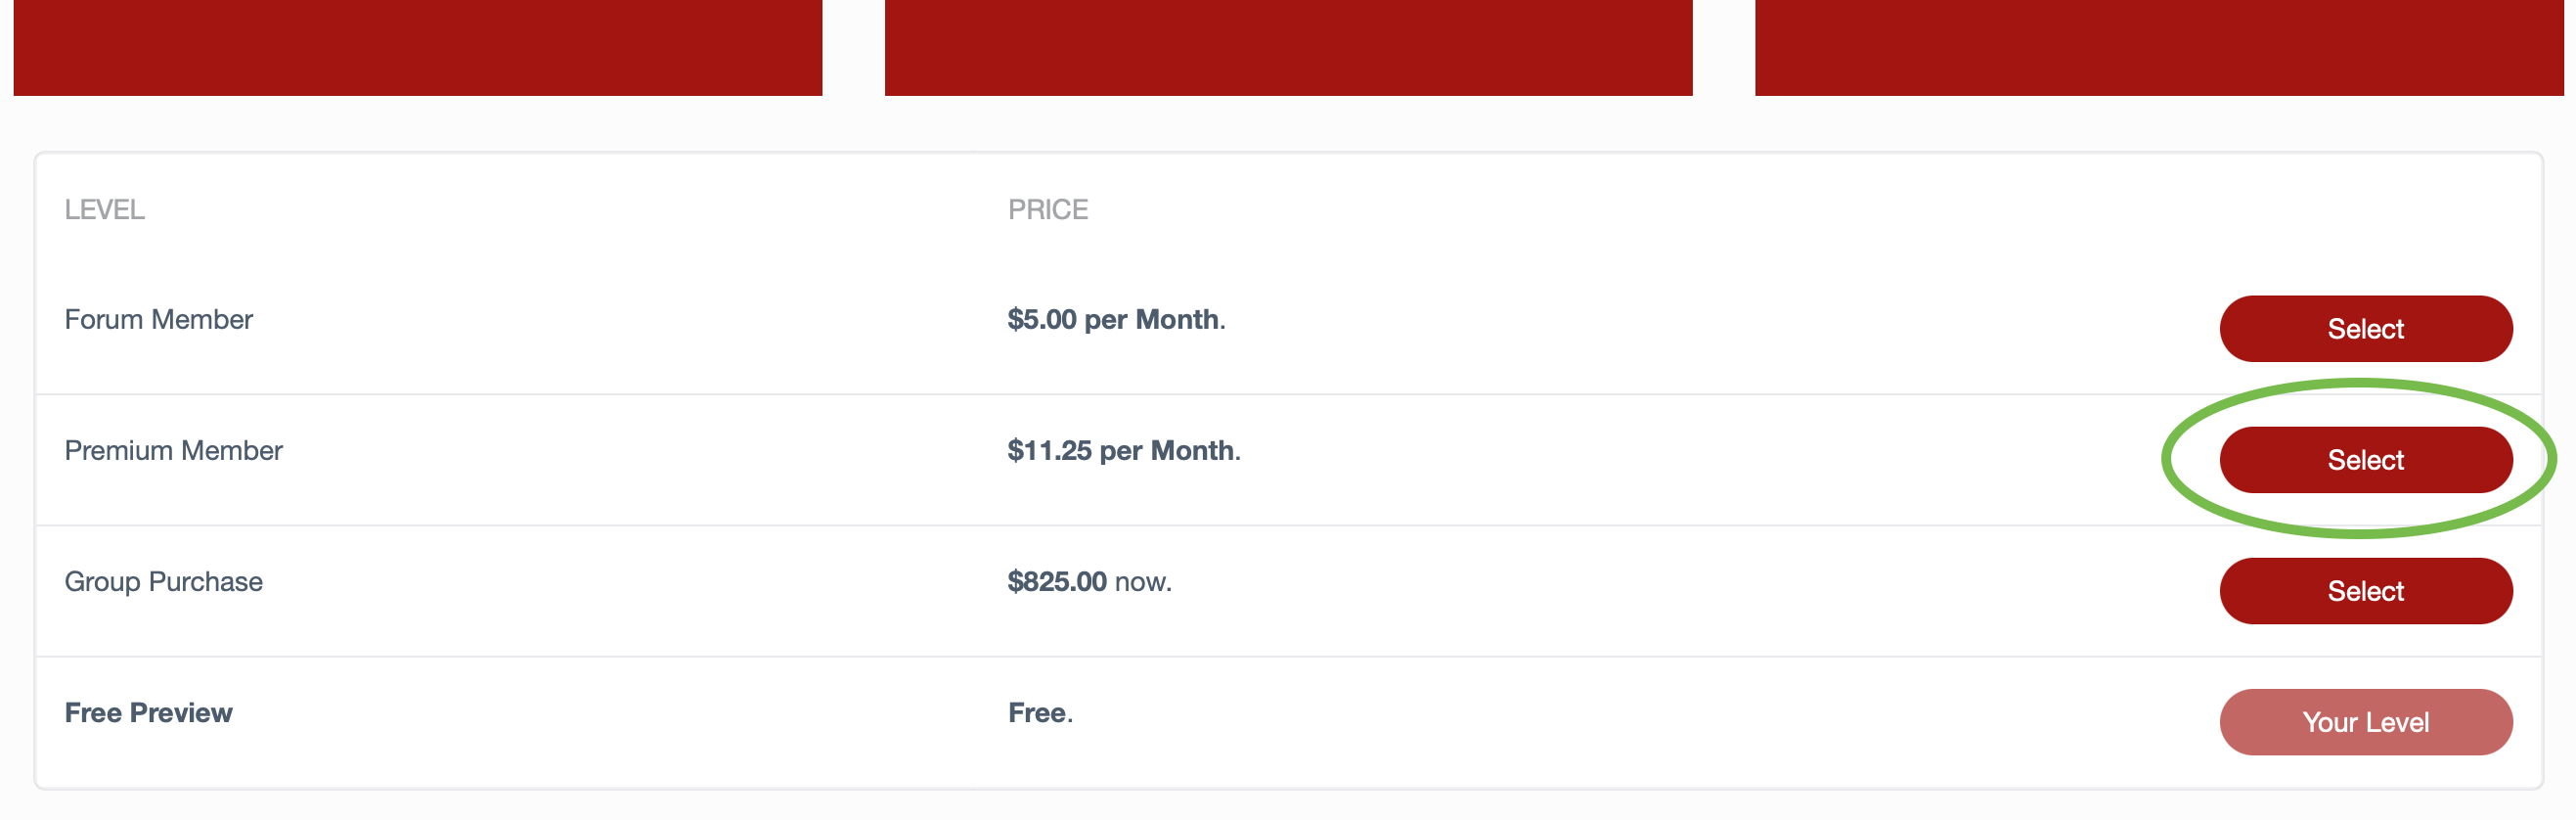Image resolution: width=2576 pixels, height=820 pixels.
Task: Click the right red banner block
Action: tap(2159, 47)
